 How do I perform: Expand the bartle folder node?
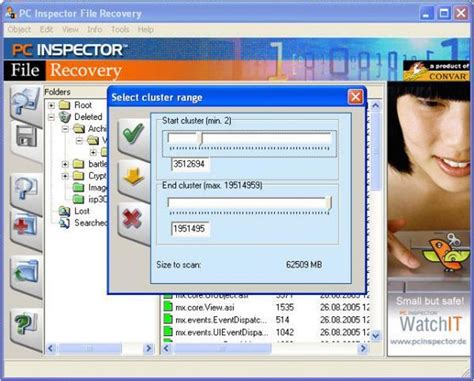65,164
